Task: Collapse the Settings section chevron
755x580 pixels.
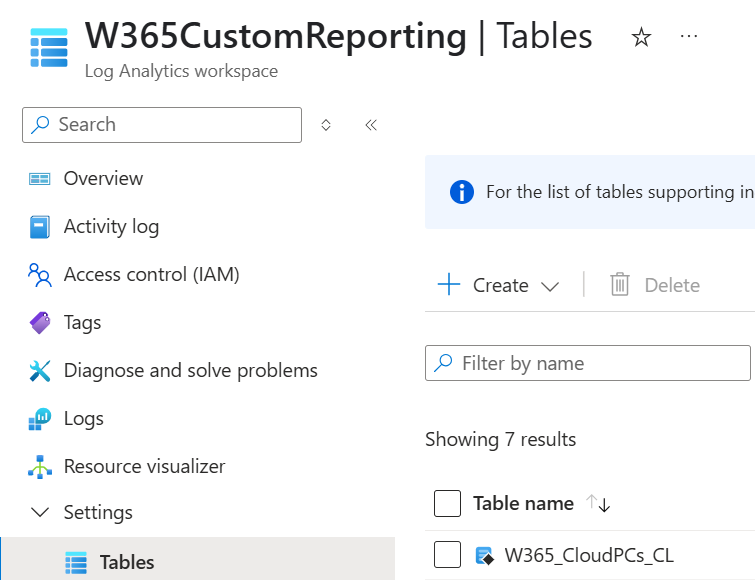Action: [39, 512]
